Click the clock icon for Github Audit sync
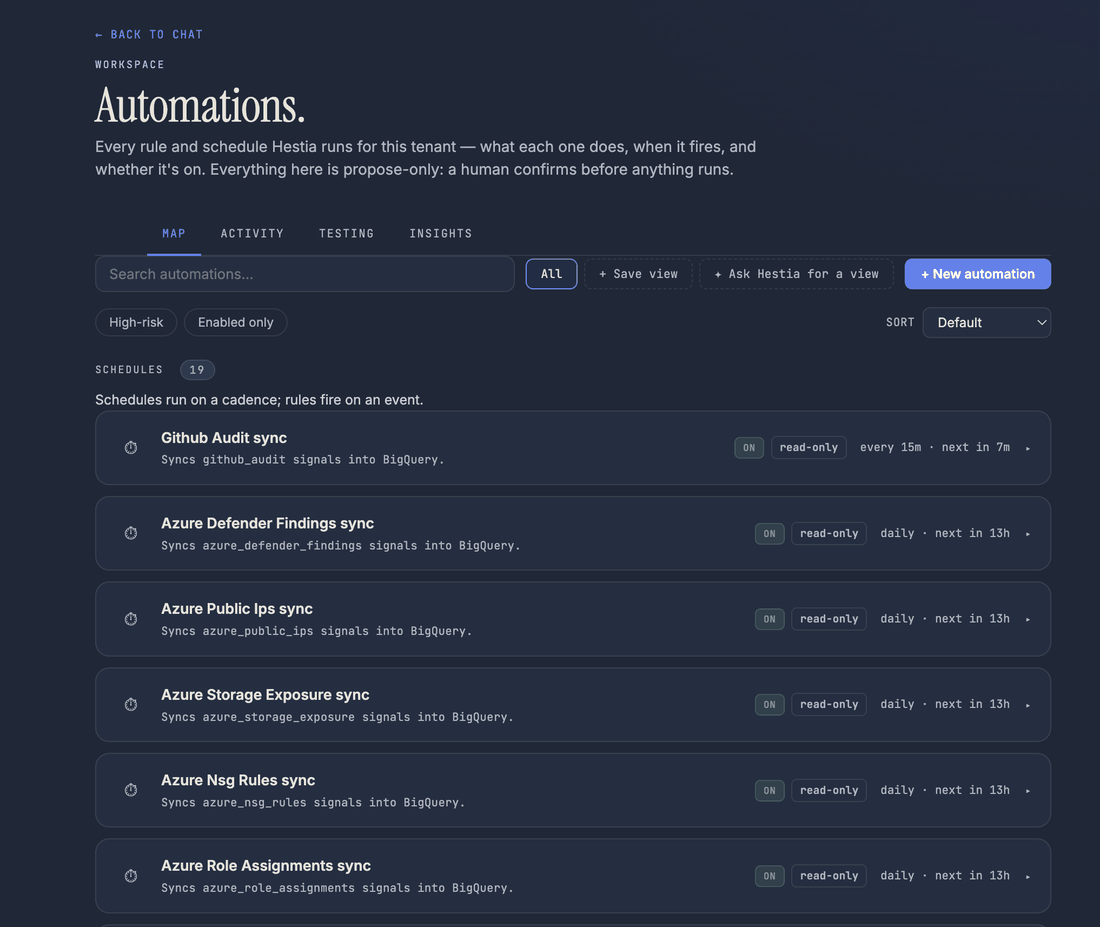Screen dimensions: 1100x927 click(x=130, y=448)
